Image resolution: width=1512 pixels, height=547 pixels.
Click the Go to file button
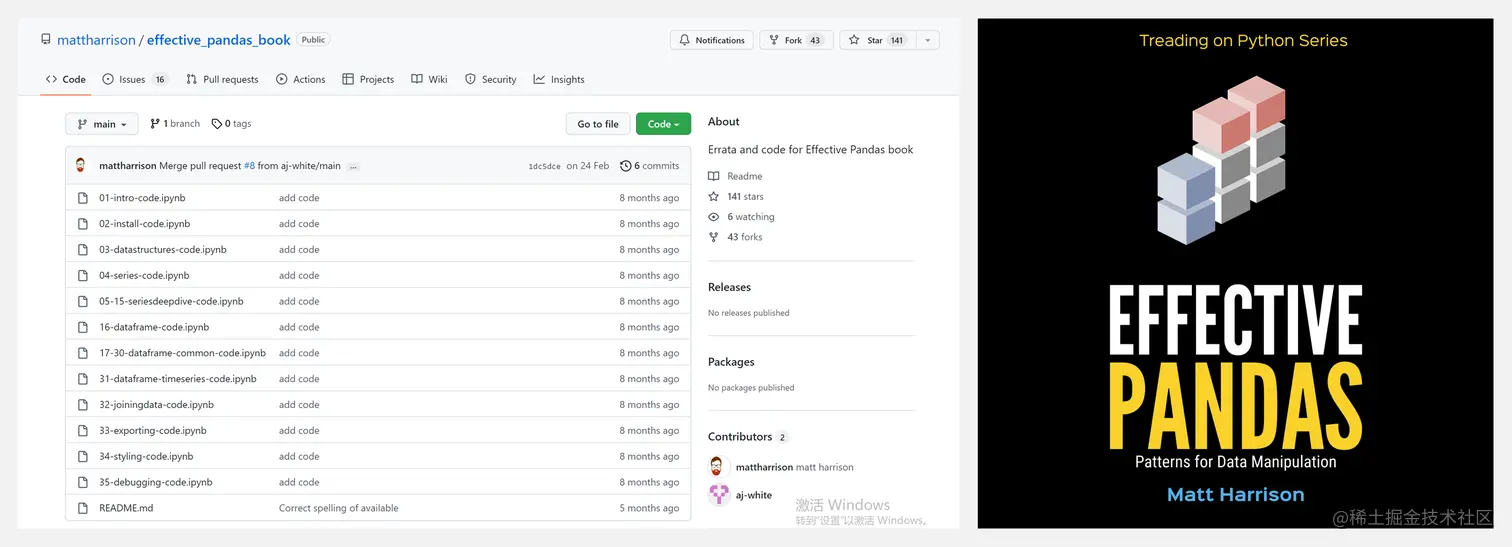(598, 124)
